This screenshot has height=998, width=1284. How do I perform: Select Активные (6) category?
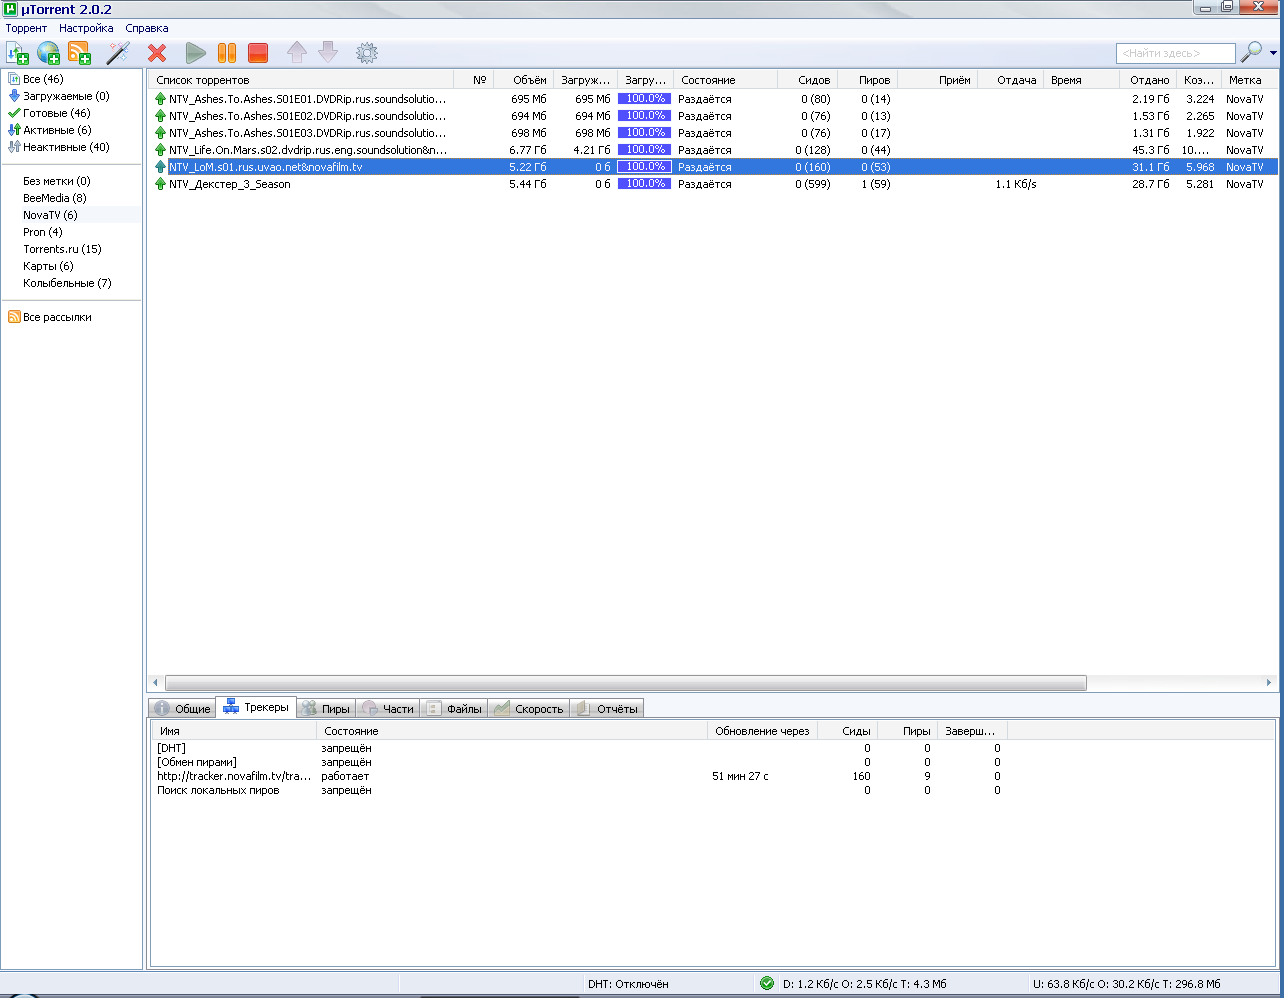[57, 130]
